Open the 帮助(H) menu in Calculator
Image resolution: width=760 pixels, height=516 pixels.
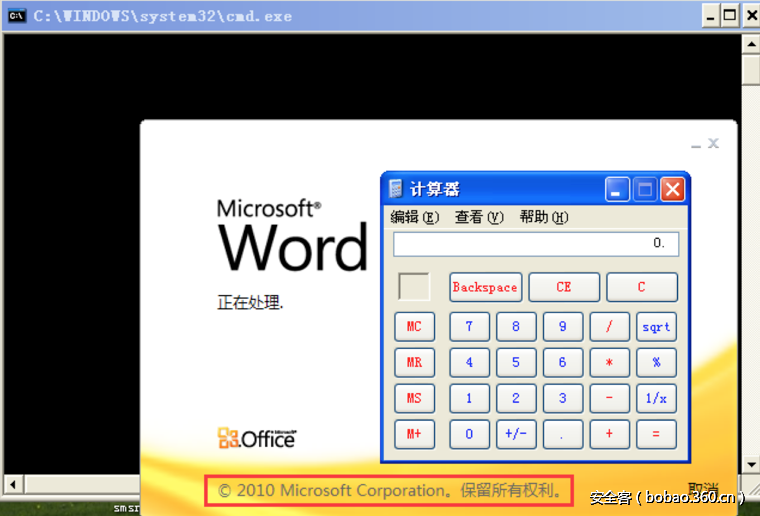[544, 217]
